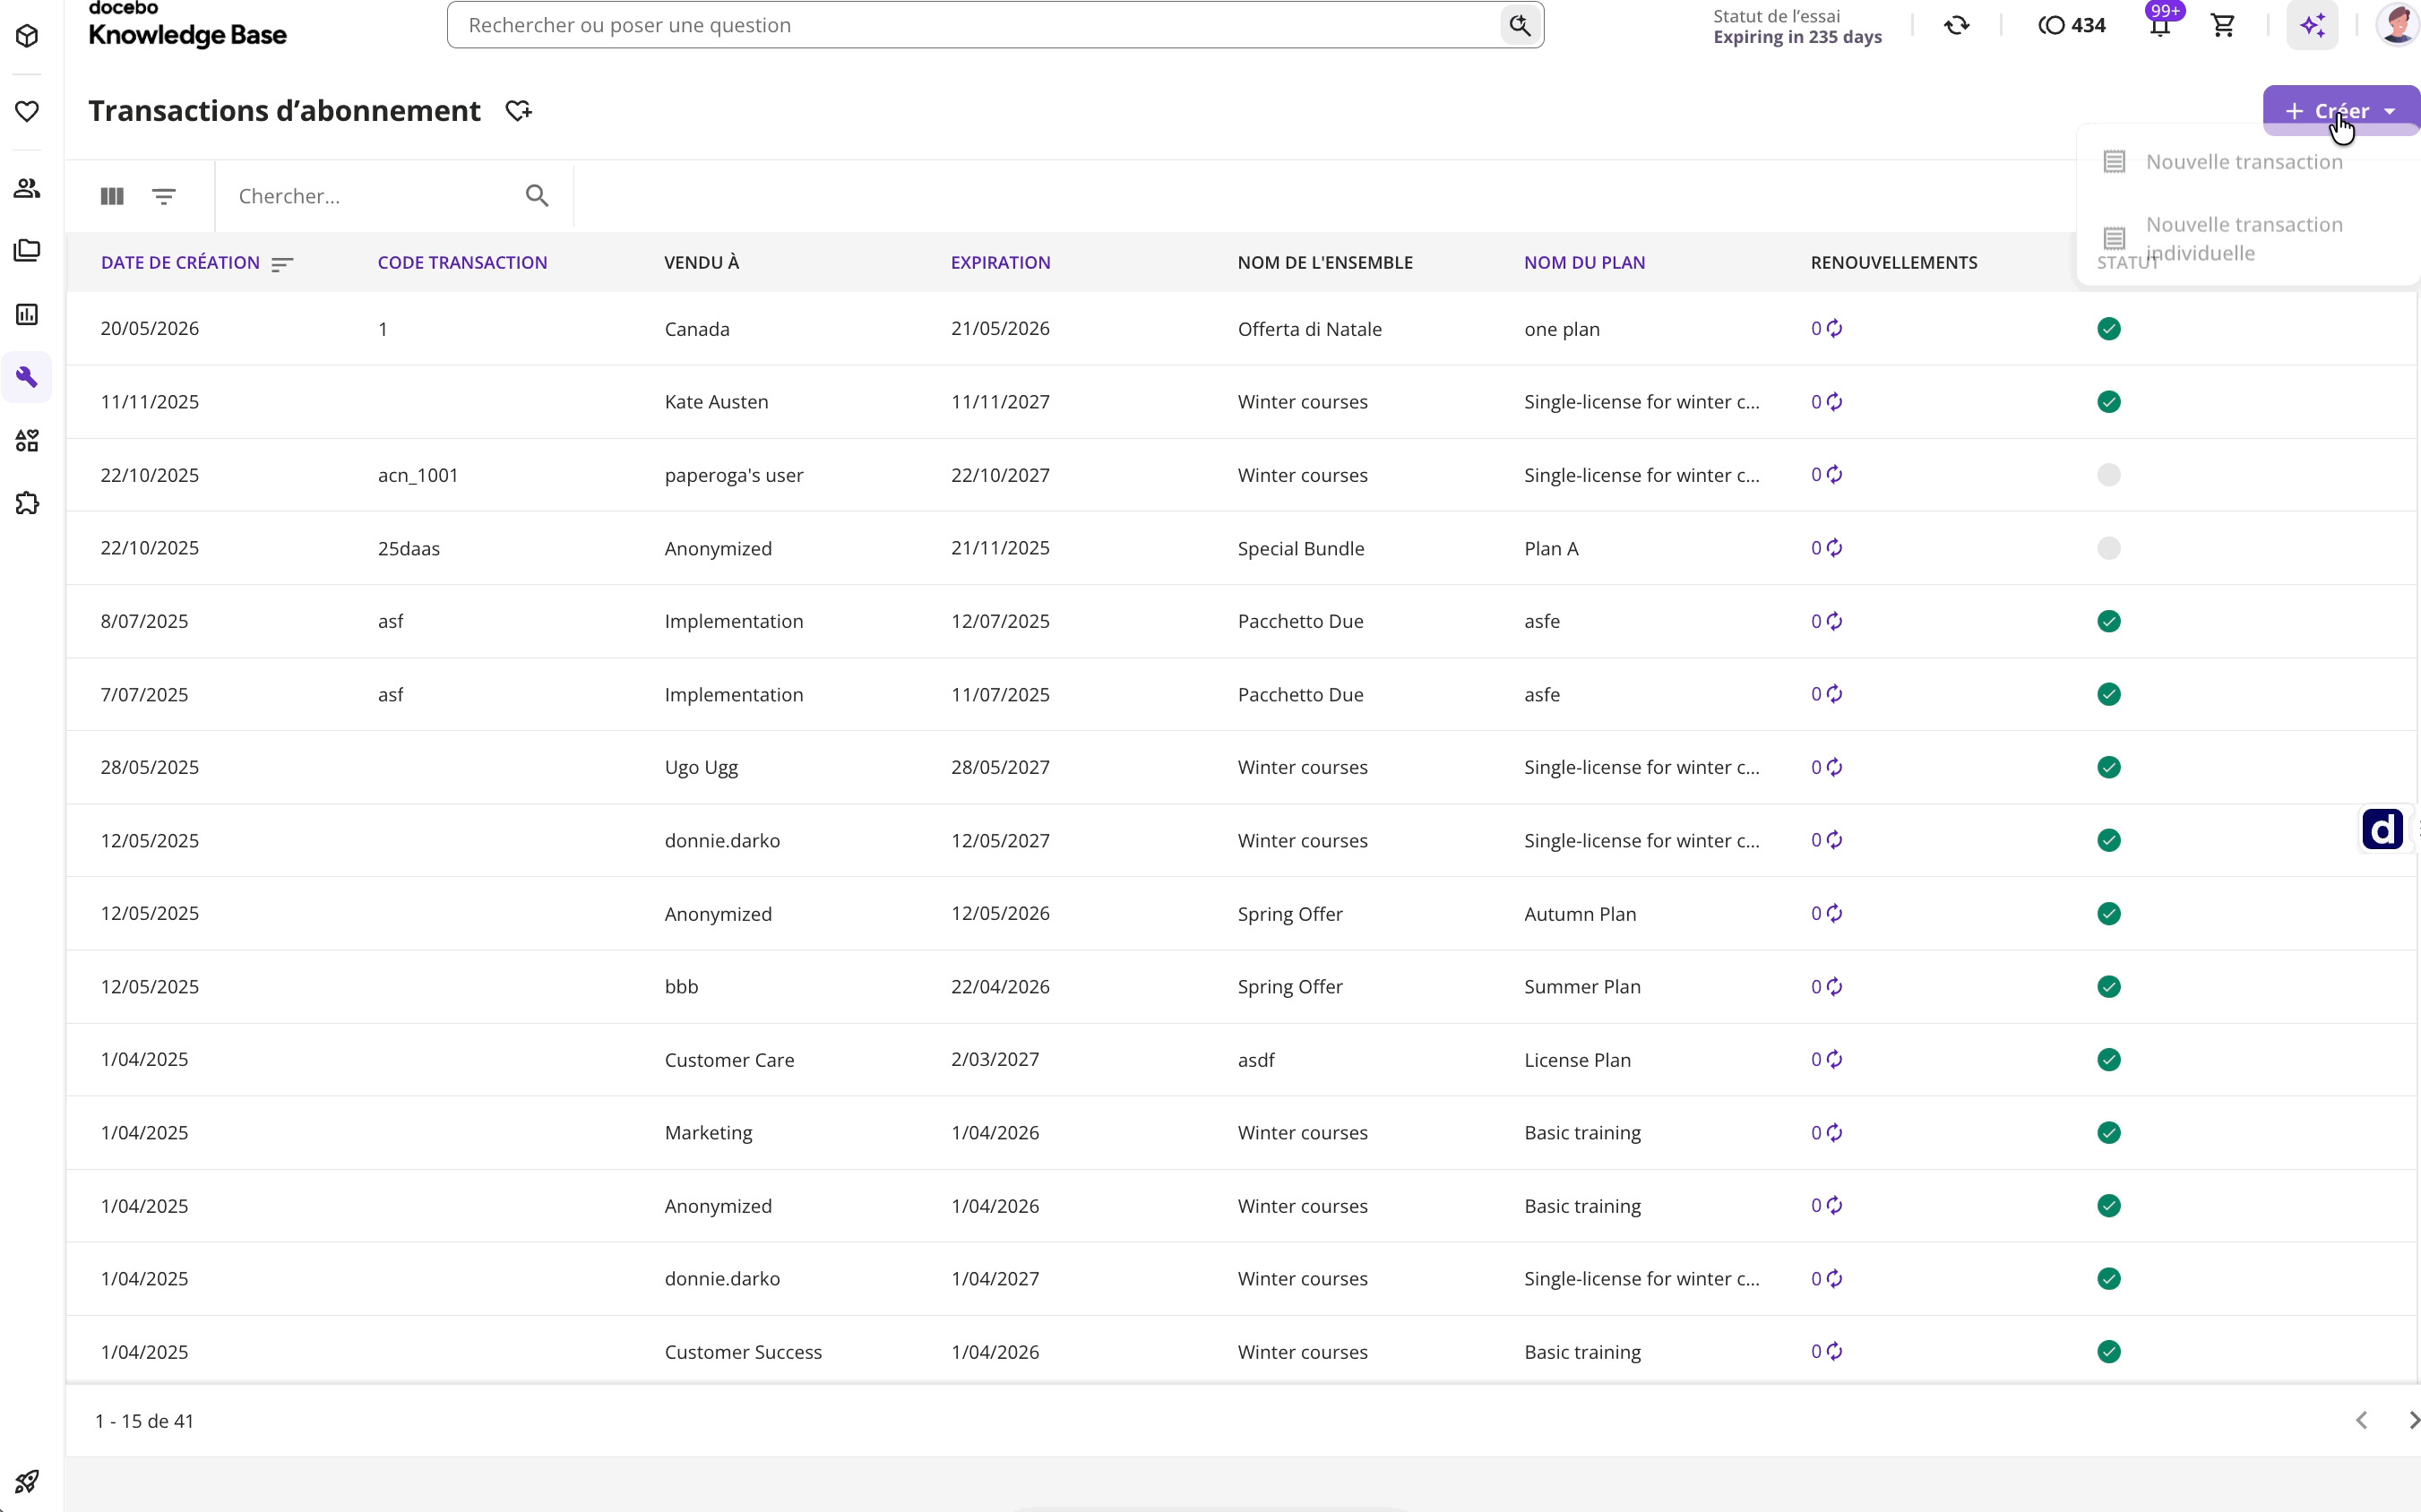Click the 'Kate Austen' sold-to cell
Screen dimensions: 2421x1512
[716, 402]
